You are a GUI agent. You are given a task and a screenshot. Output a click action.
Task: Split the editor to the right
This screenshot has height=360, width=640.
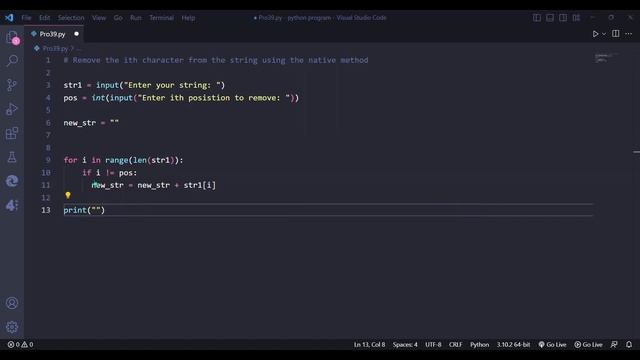(x=616, y=33)
